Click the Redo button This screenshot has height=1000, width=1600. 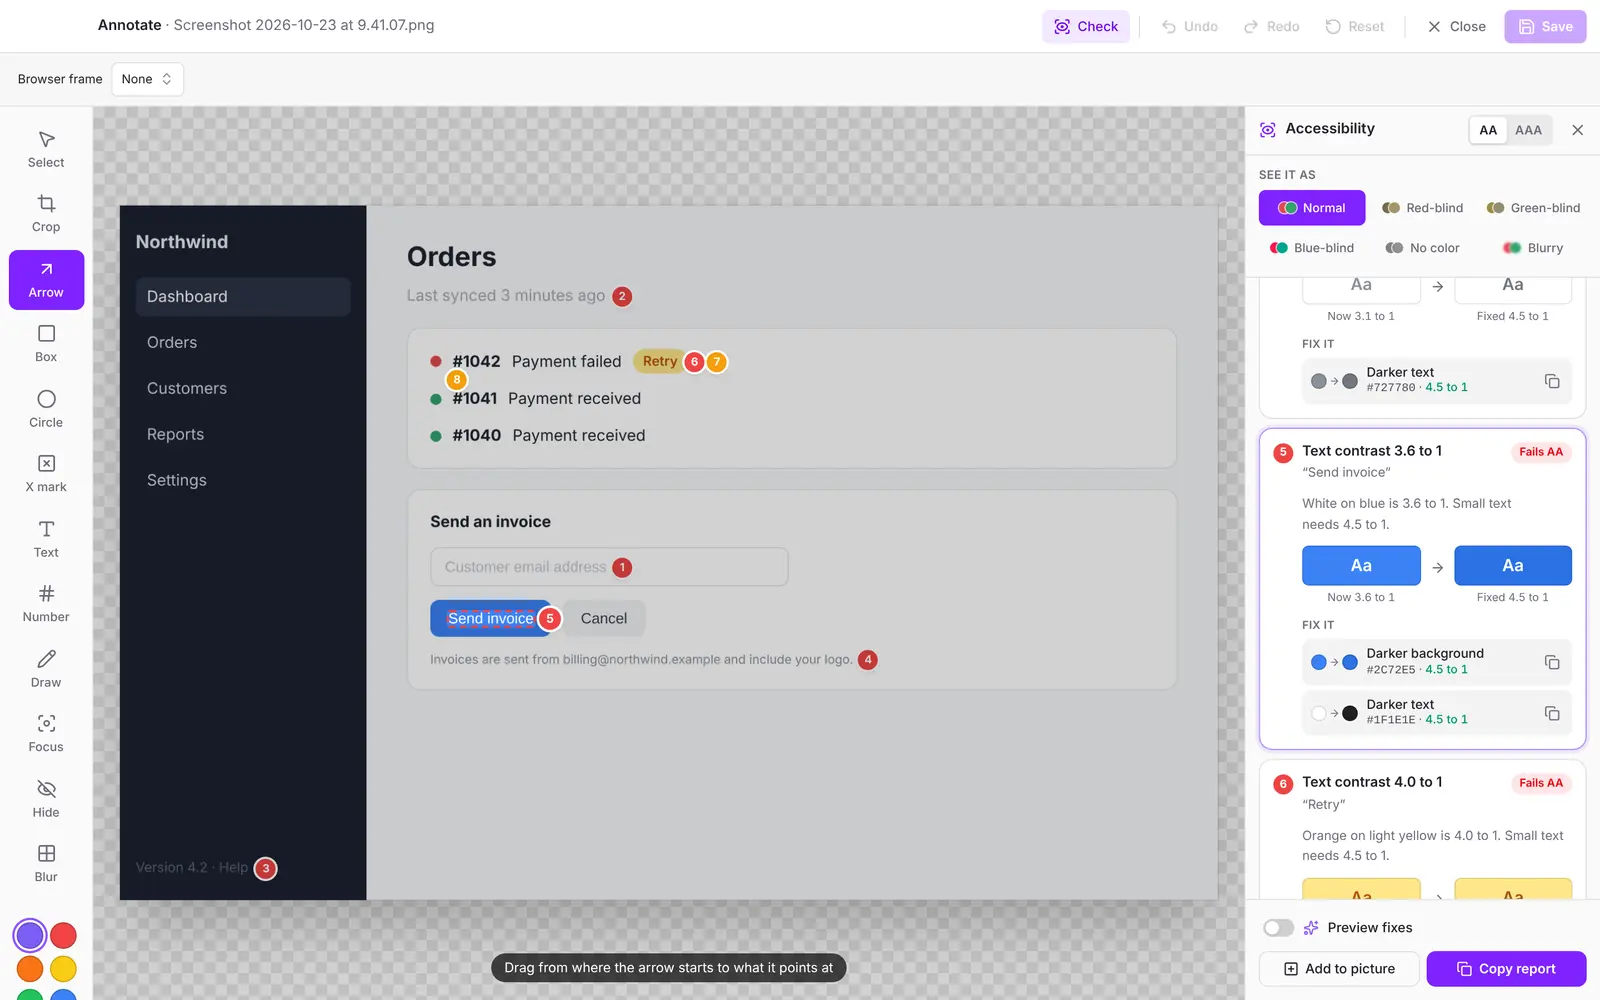point(1272,27)
